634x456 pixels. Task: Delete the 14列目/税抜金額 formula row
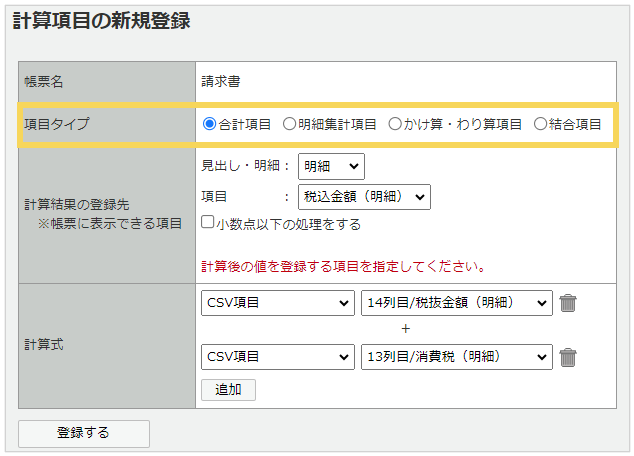[568, 303]
